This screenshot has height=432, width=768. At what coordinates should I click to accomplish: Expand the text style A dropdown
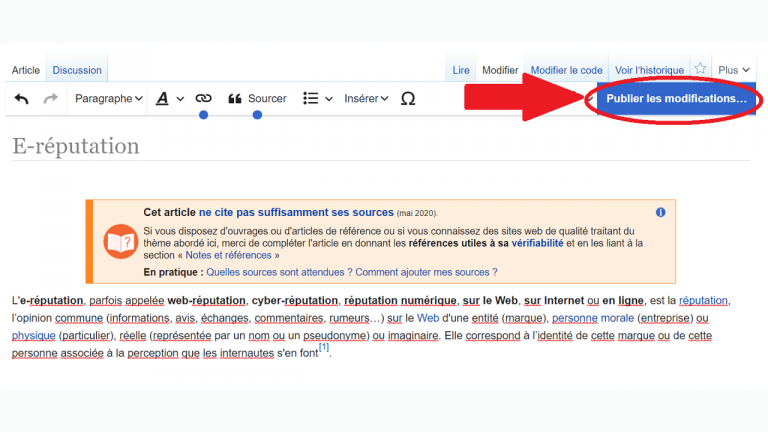(169, 99)
